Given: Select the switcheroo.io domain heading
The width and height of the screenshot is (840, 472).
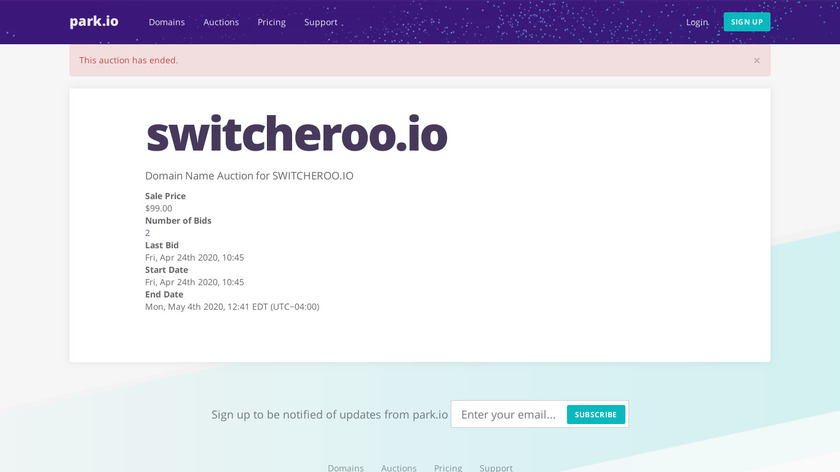Looking at the screenshot, I should 296,134.
